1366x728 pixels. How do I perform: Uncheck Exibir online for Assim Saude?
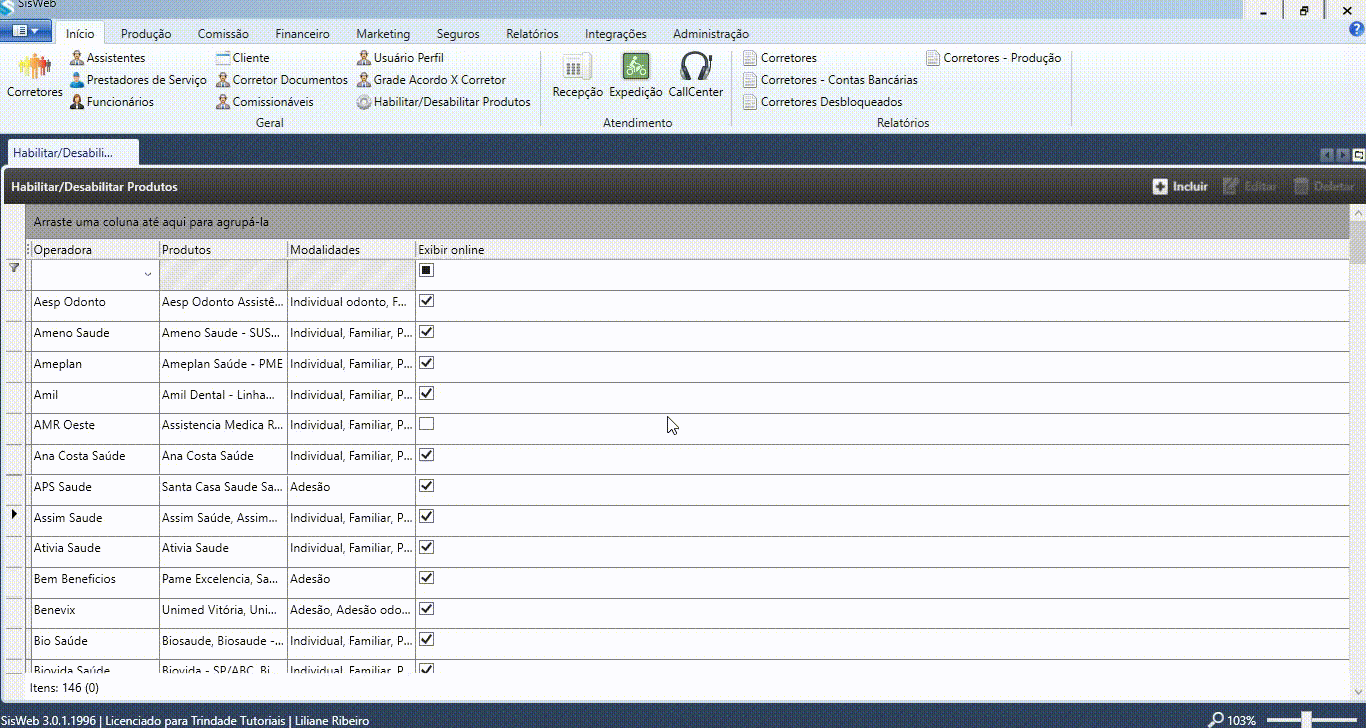pyautogui.click(x=427, y=517)
